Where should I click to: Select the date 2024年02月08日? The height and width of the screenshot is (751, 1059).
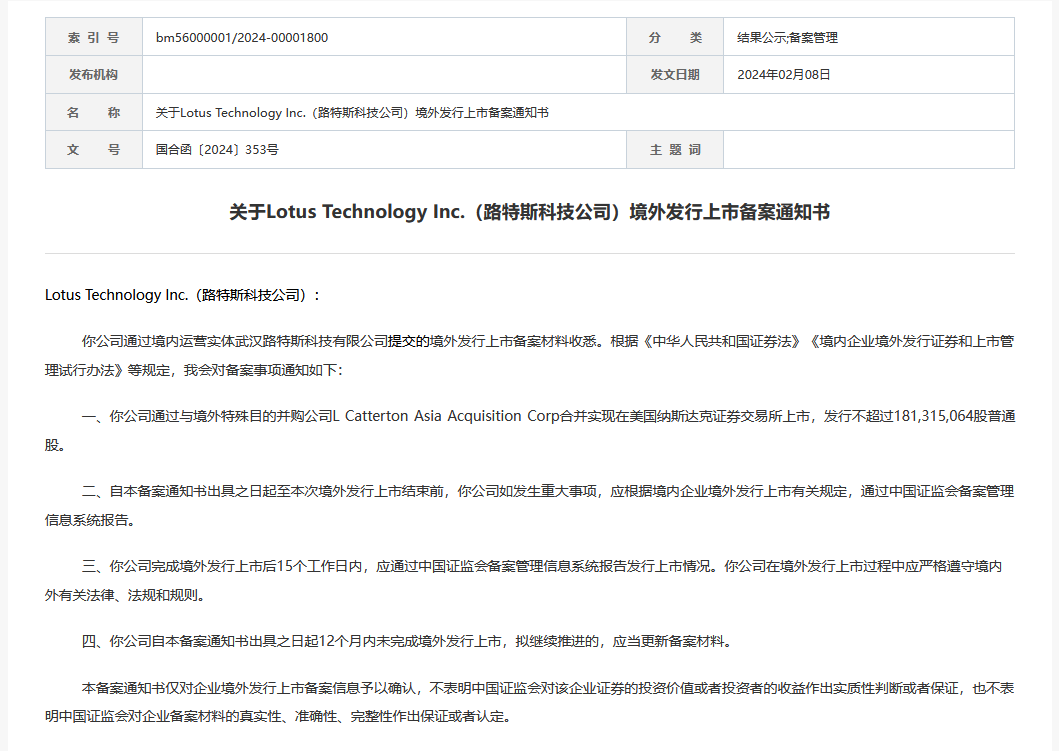click(783, 75)
